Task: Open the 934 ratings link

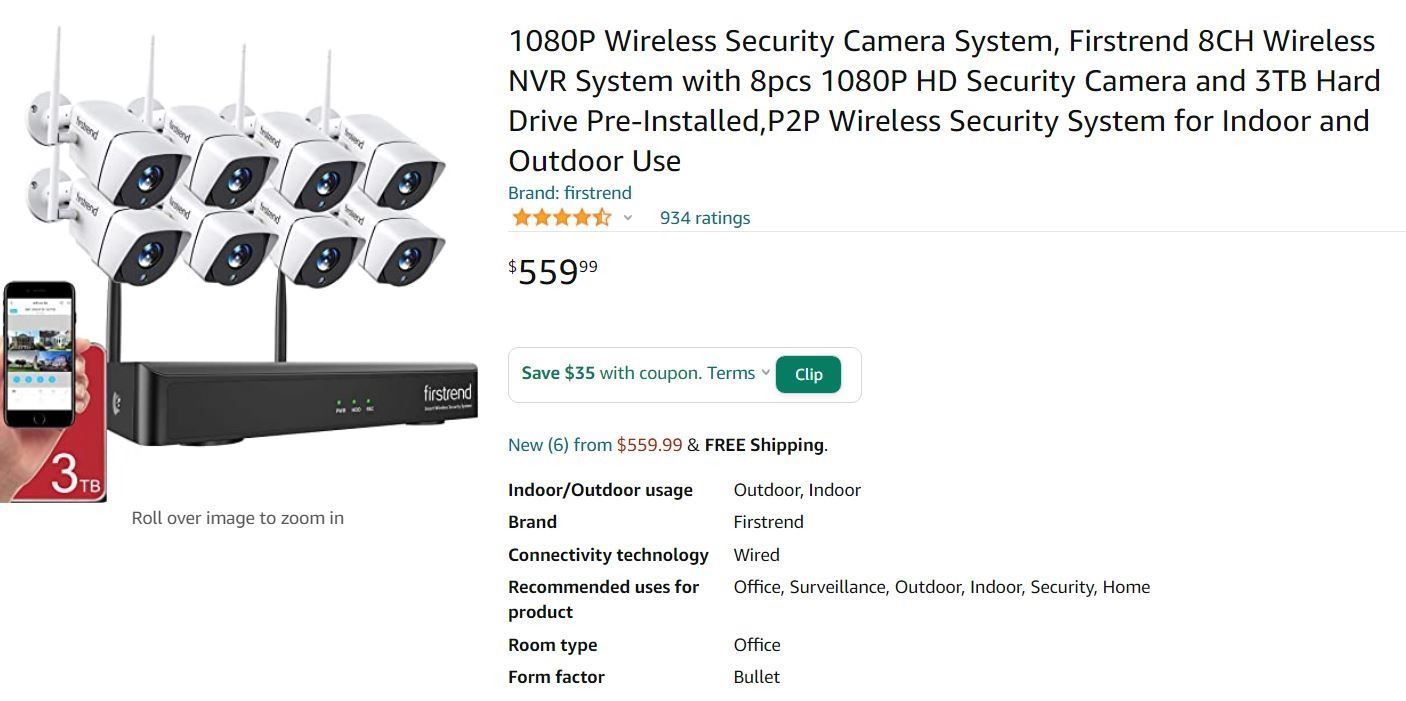Action: coord(704,218)
